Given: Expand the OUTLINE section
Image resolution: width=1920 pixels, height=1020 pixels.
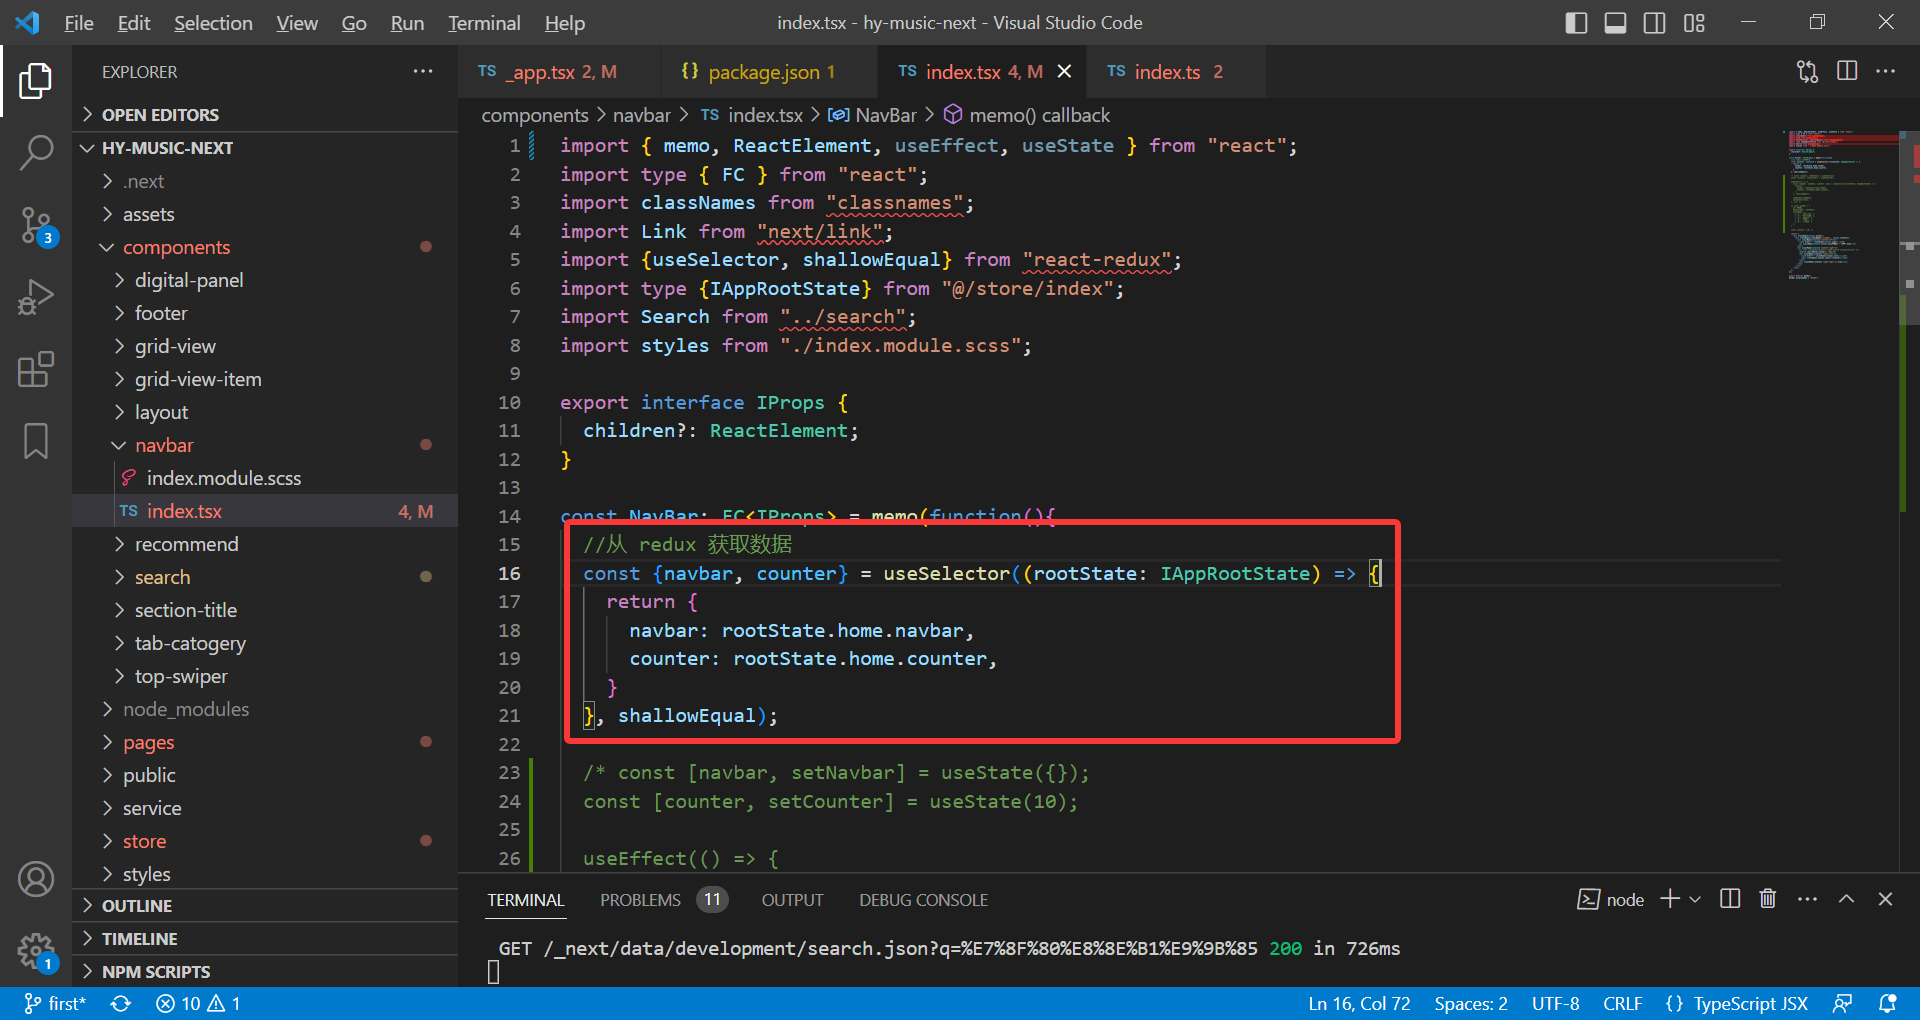Looking at the screenshot, I should pos(265,906).
